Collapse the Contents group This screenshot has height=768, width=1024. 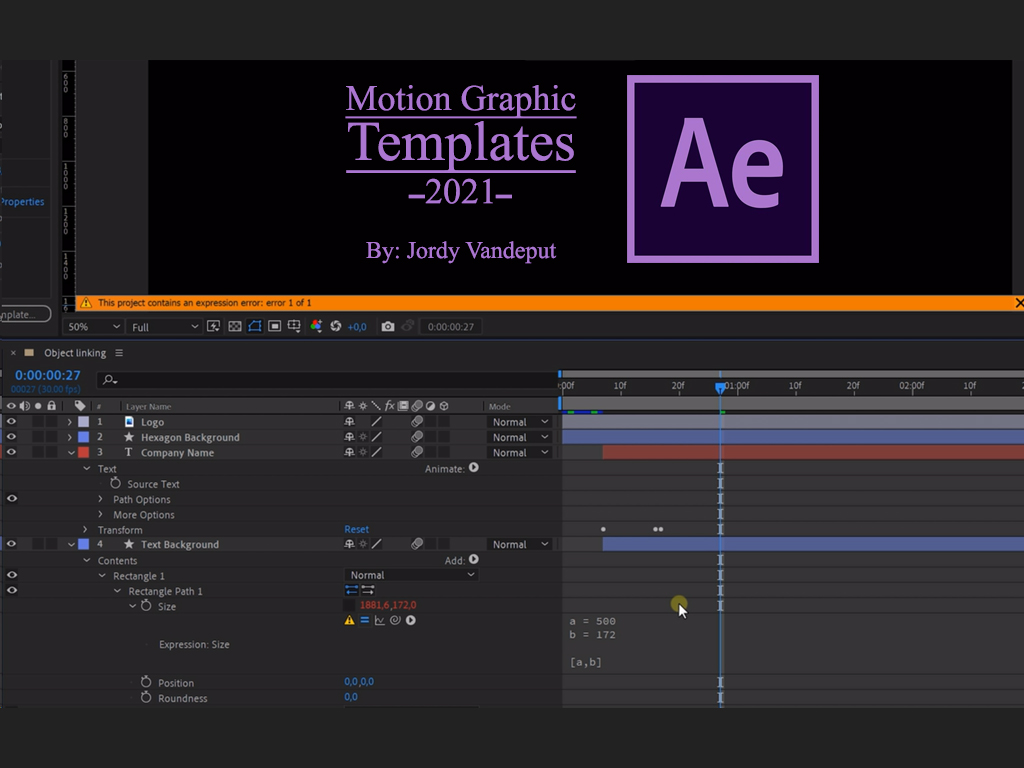pyautogui.click(x=86, y=560)
